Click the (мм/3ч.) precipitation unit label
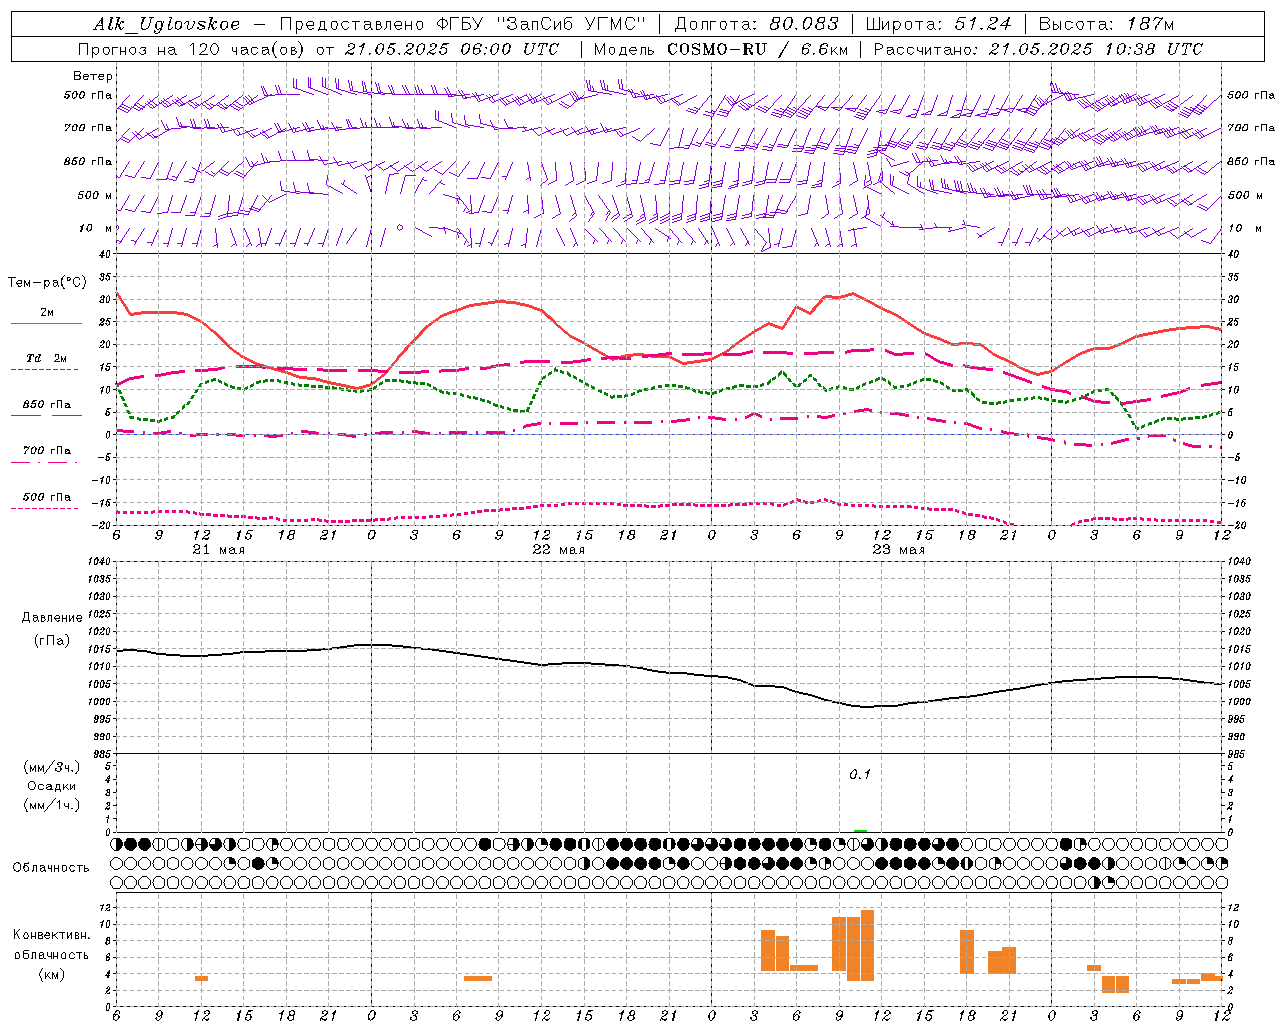 51,767
